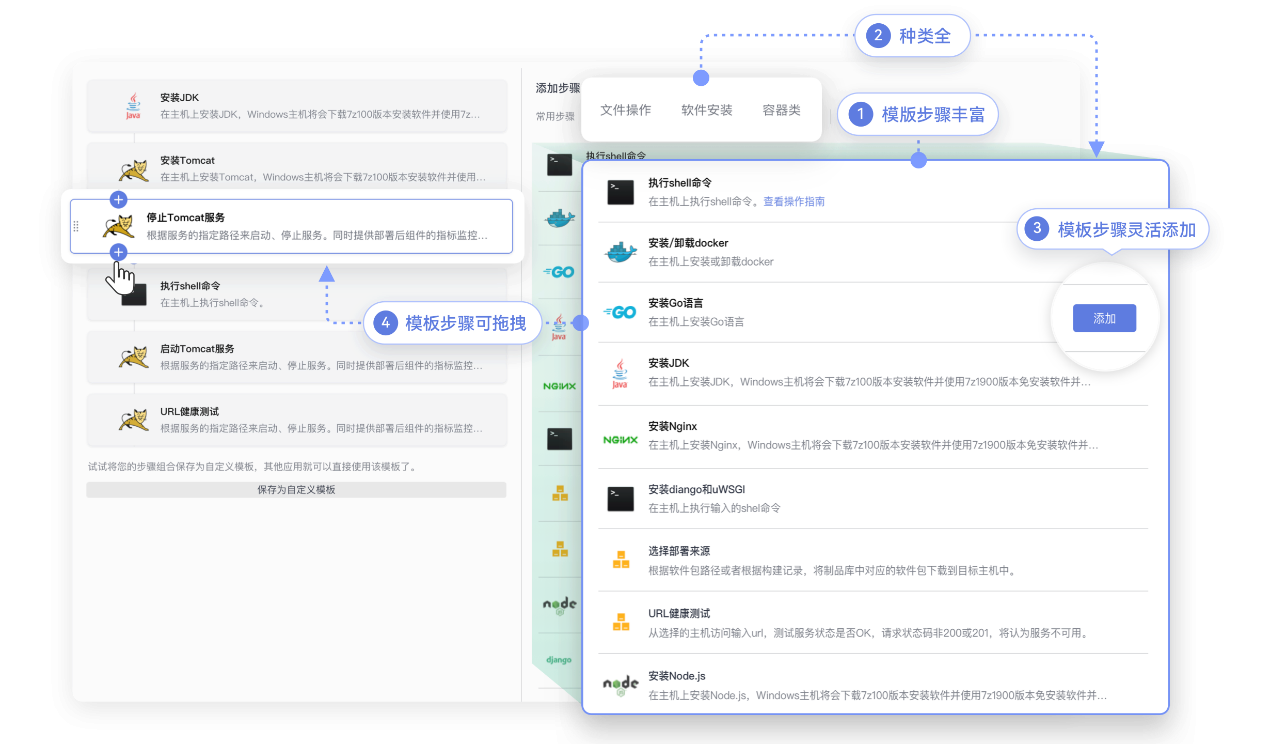Click 安装Node.js title in popup list
This screenshot has height=744, width=1270.
point(677,676)
